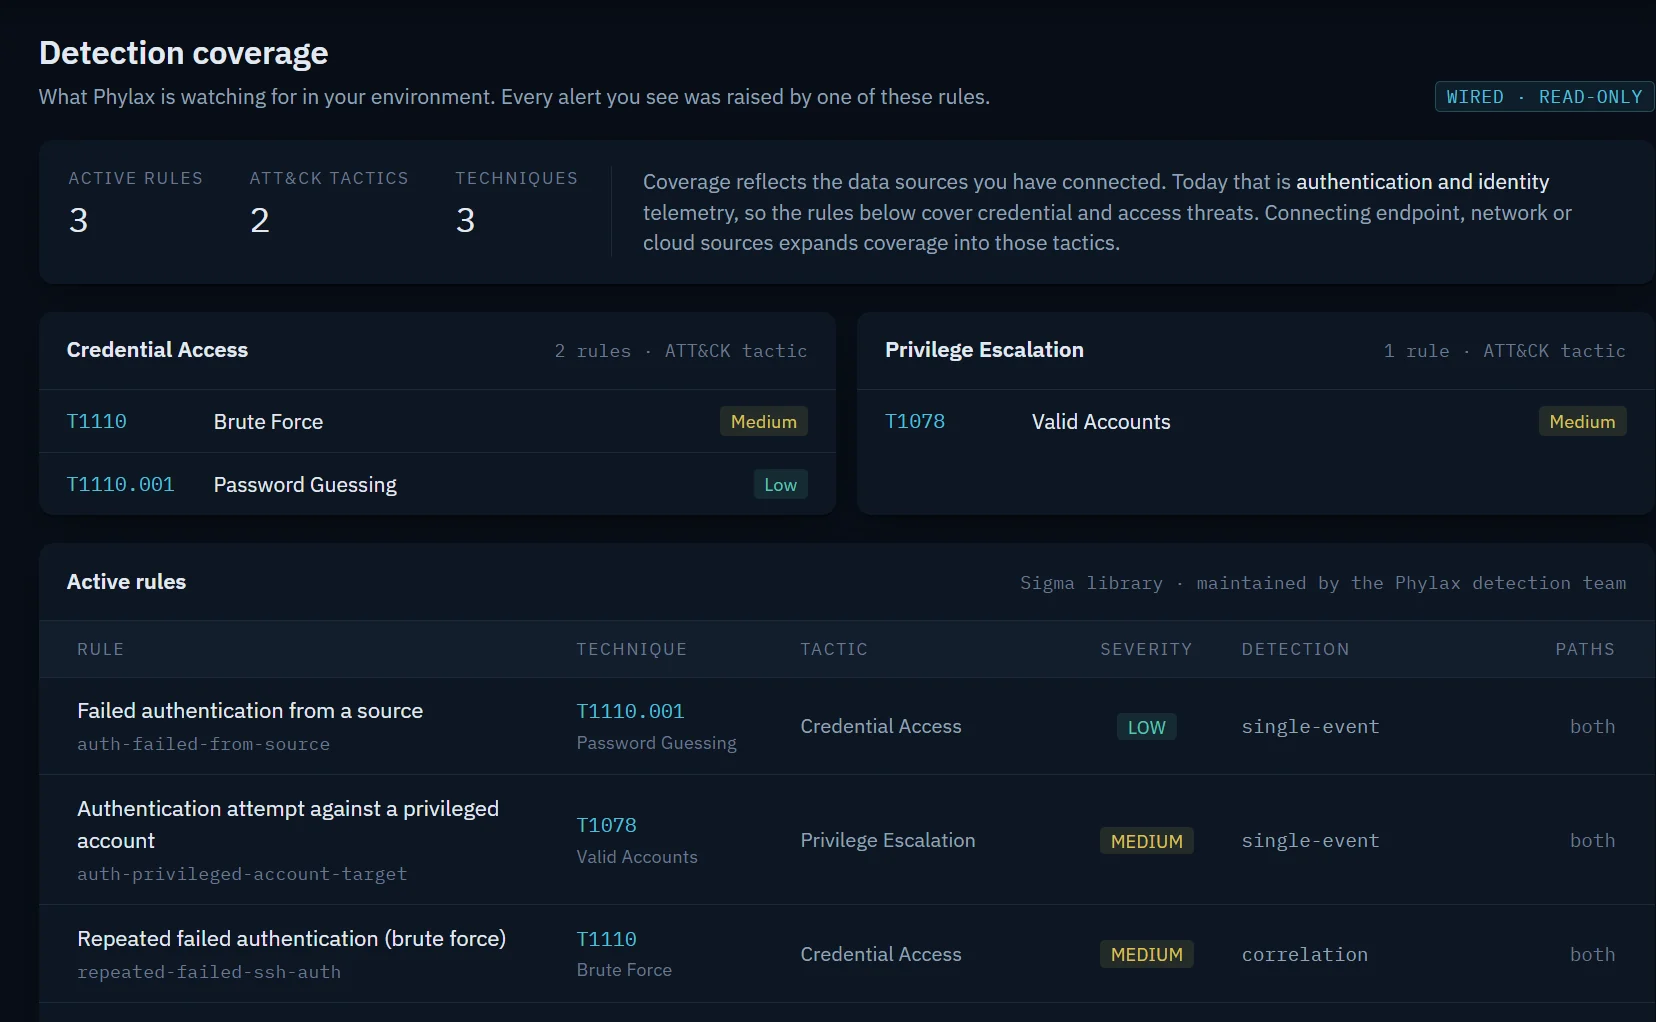
Task: Select 'Repeated failed authentication (brute force)' rule
Action: (291, 939)
